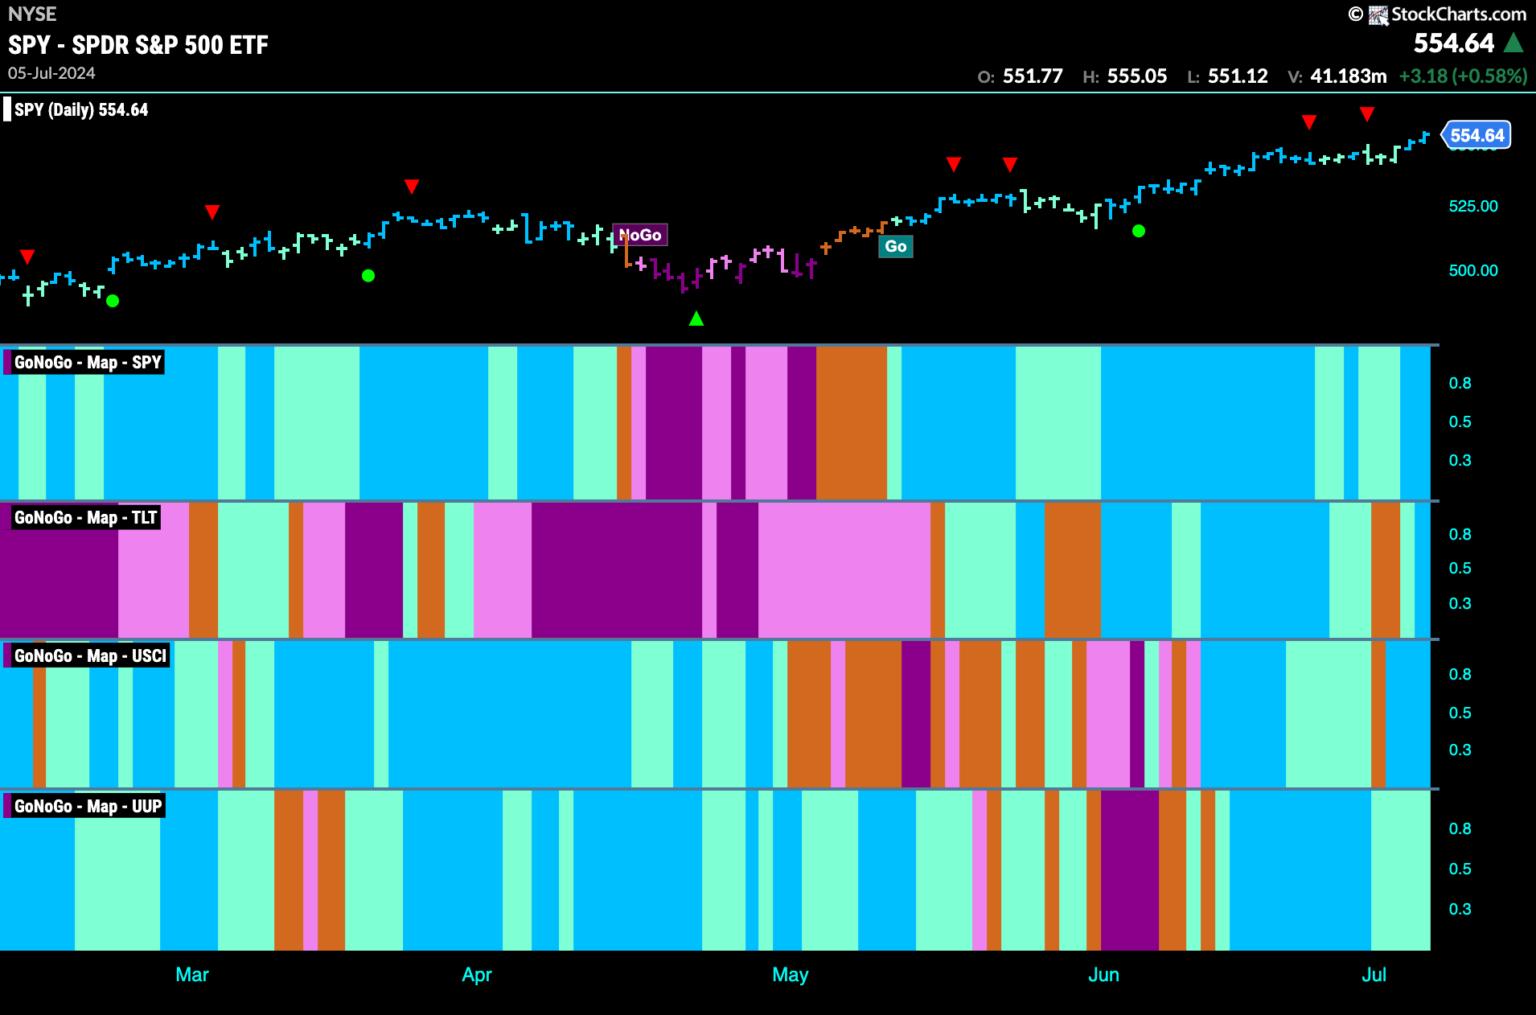Click the May label on the date axis
The height and width of the screenshot is (1015, 1536).
(x=790, y=974)
